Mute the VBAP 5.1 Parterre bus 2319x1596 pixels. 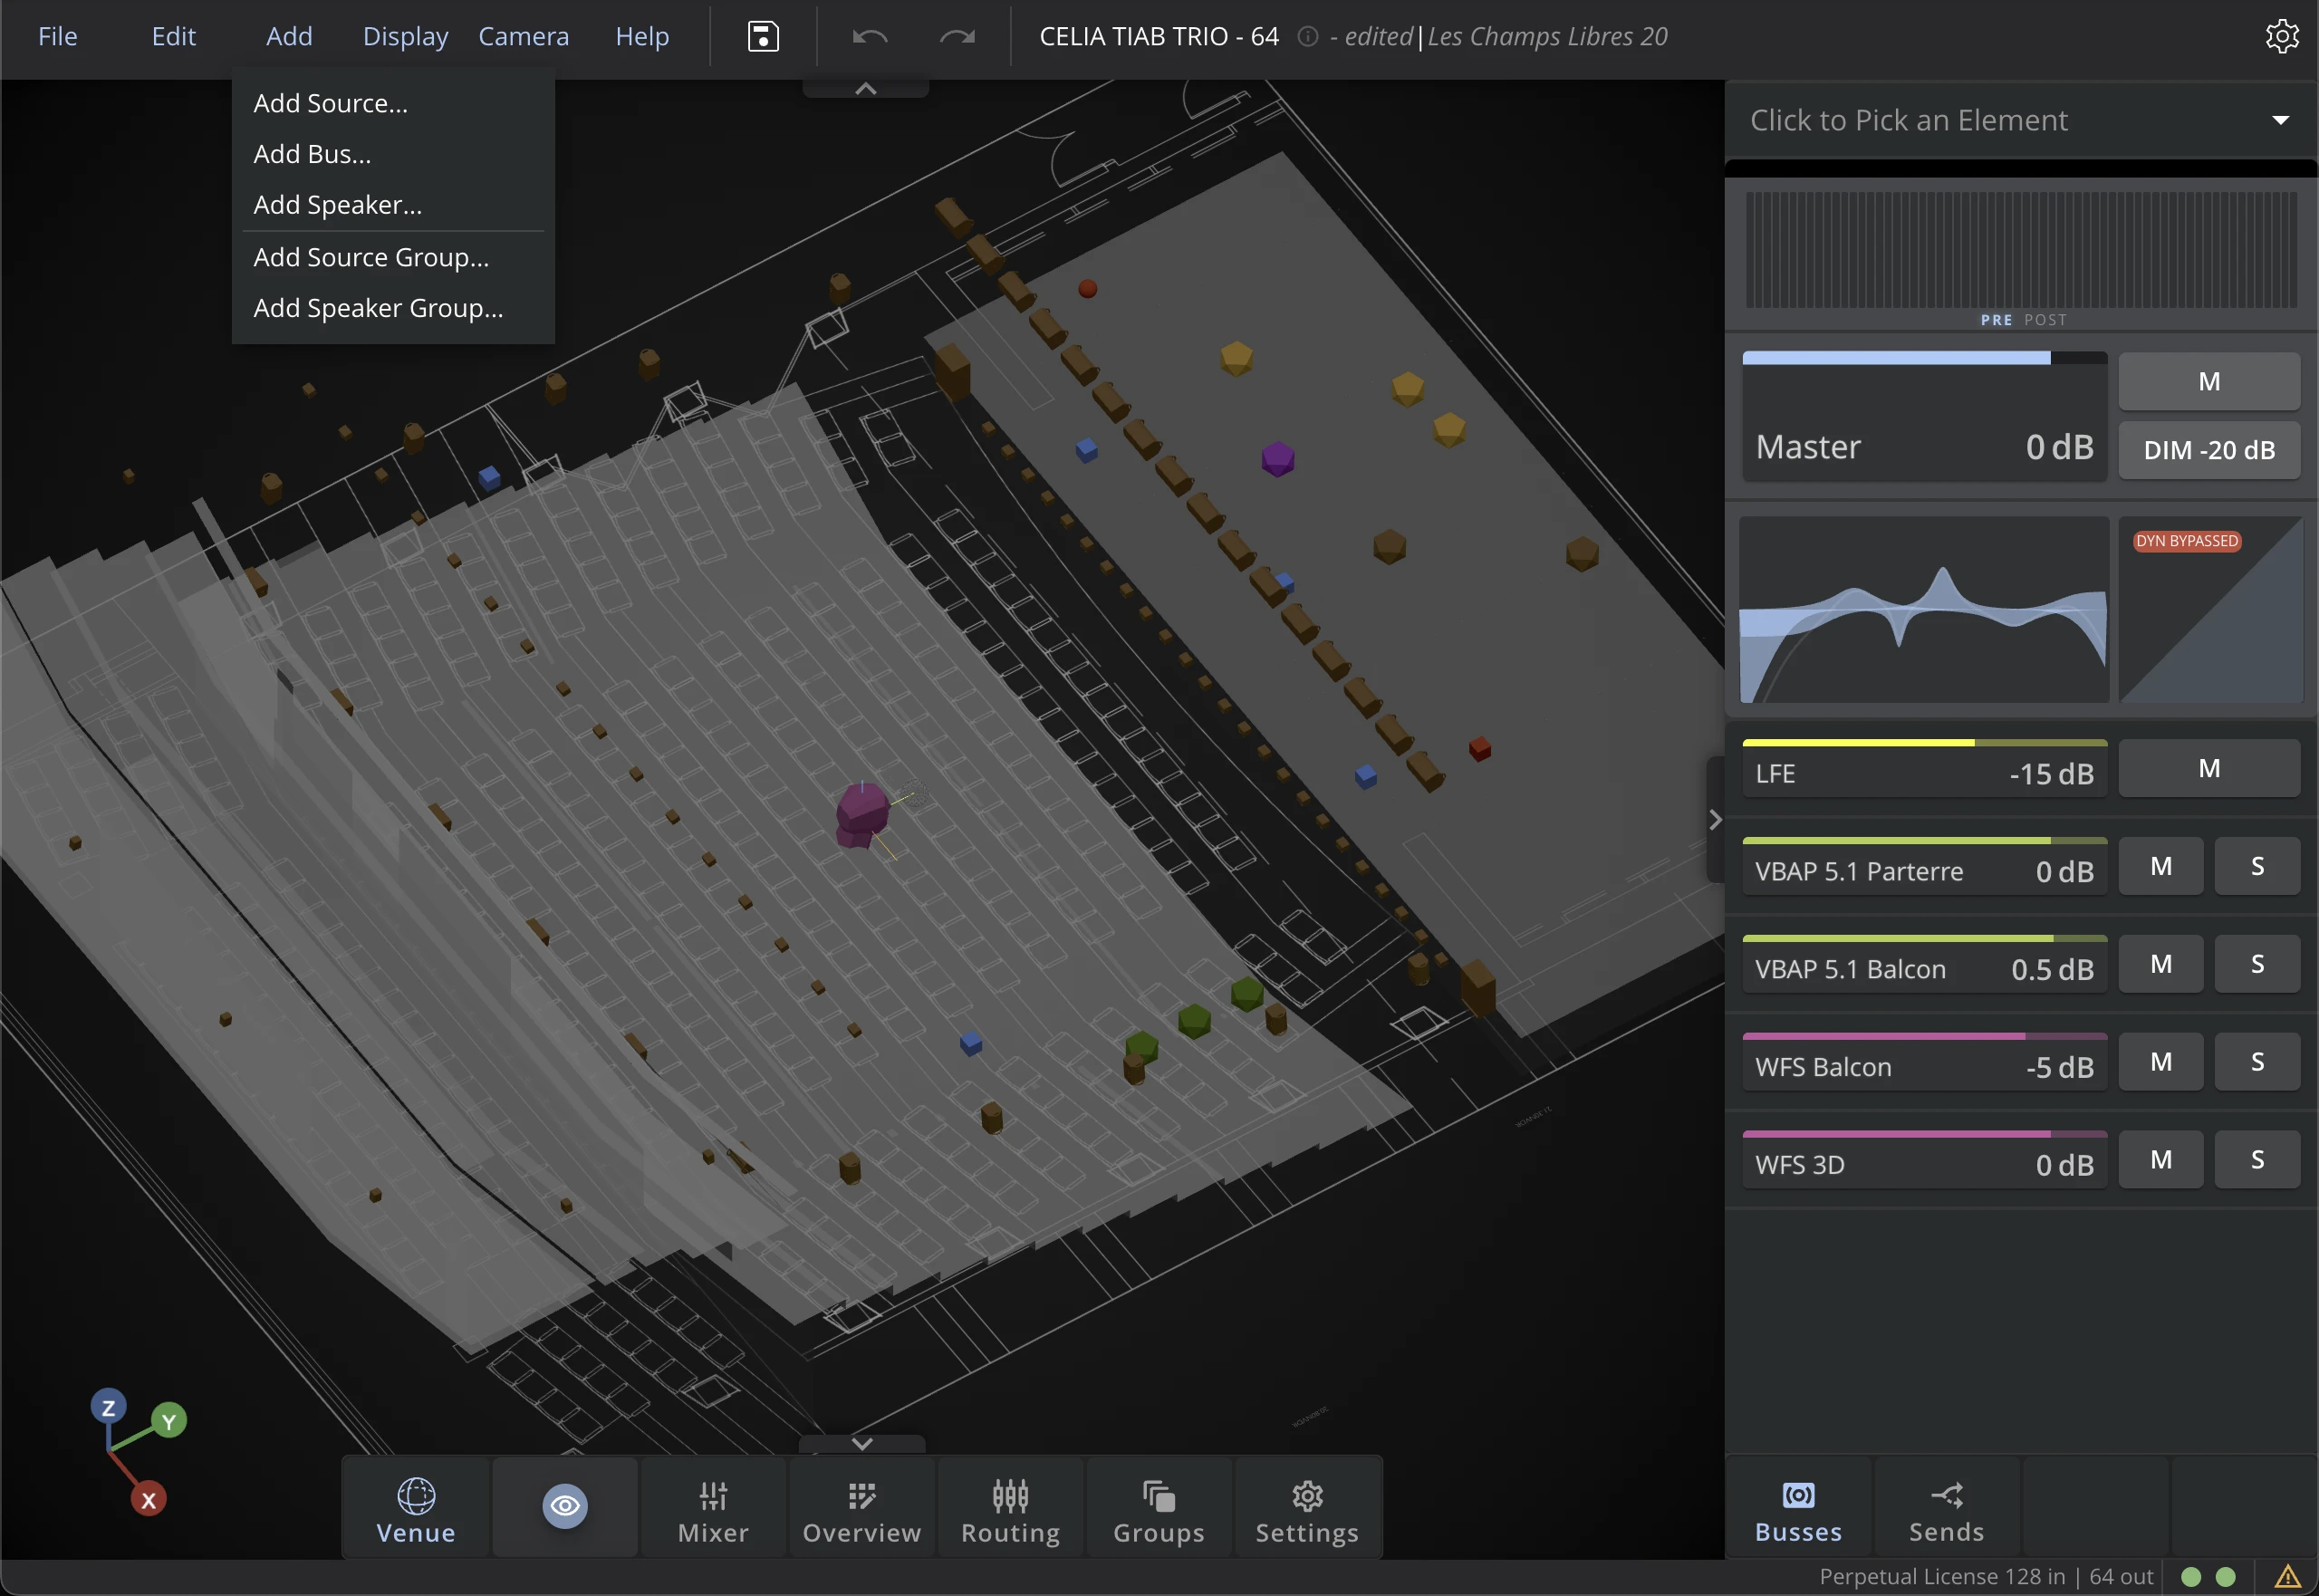click(x=2161, y=866)
